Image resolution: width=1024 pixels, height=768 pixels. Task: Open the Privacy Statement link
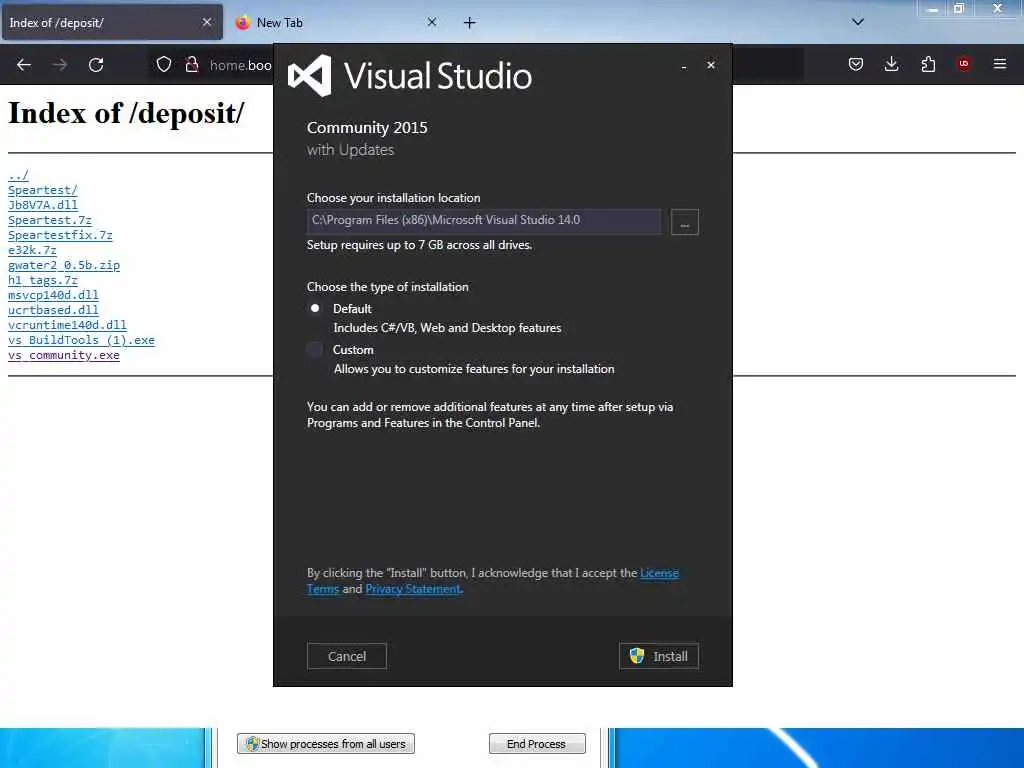(413, 589)
